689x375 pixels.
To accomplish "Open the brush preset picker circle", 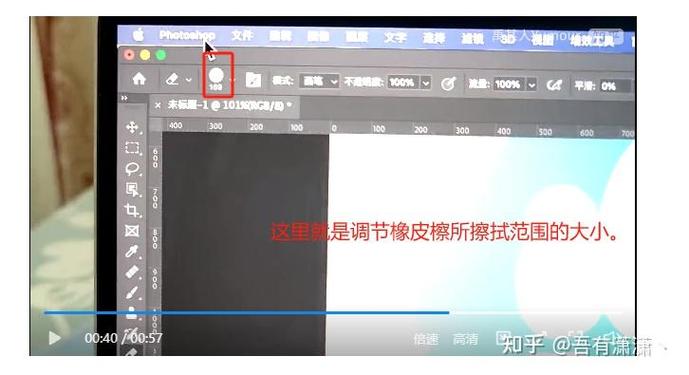I will (x=216, y=75).
